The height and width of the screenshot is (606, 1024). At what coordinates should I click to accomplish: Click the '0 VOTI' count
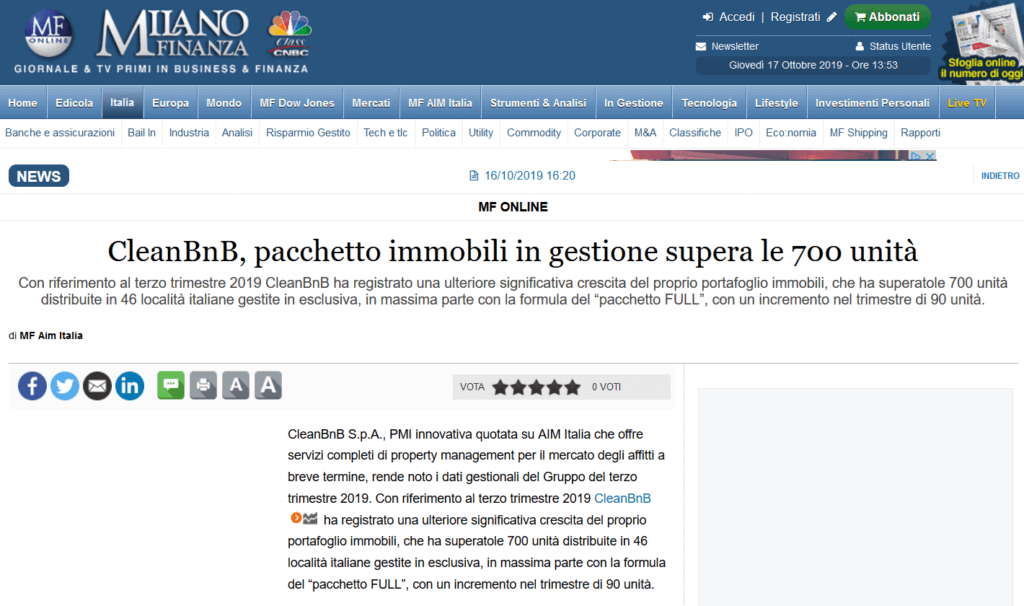pyautogui.click(x=606, y=387)
